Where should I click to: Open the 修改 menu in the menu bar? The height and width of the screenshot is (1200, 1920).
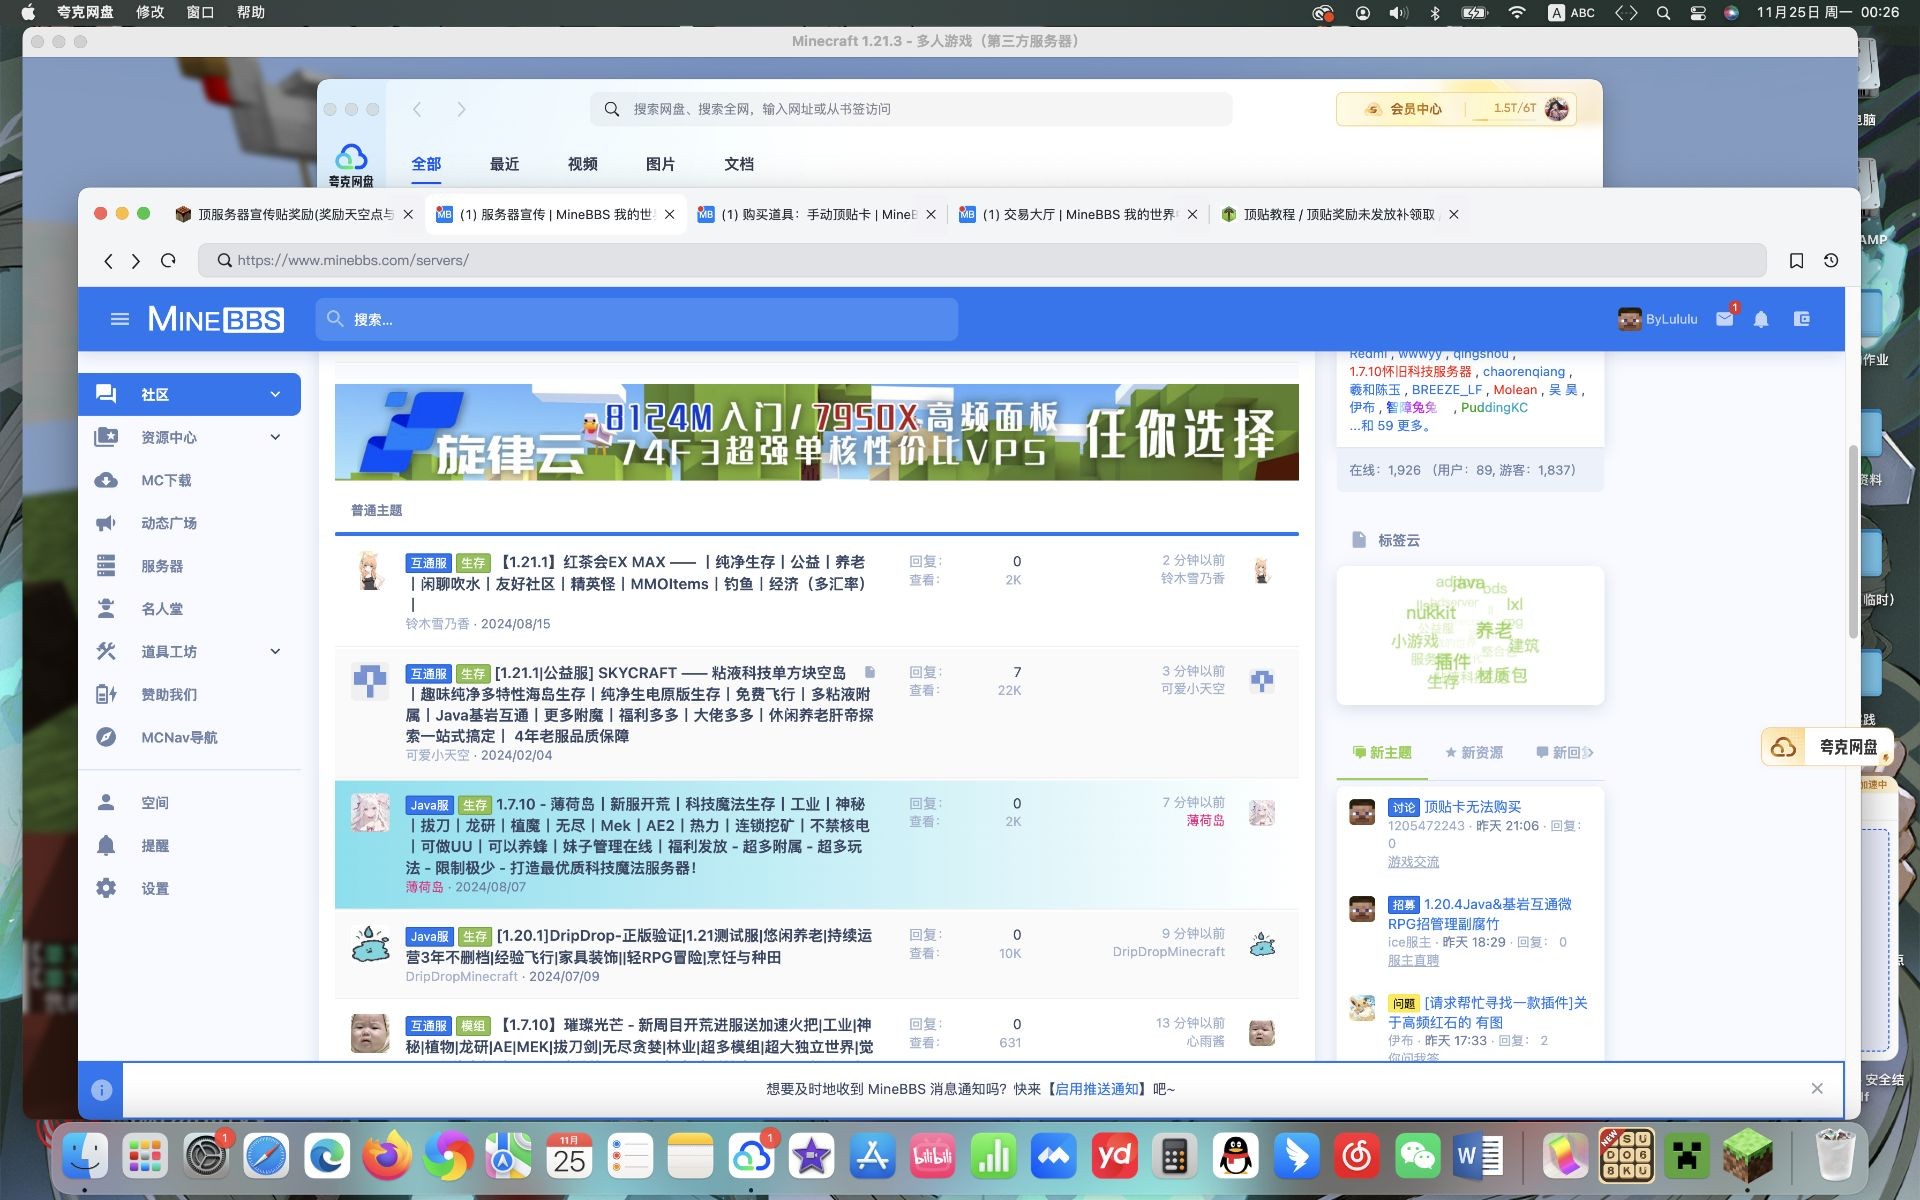click(150, 12)
